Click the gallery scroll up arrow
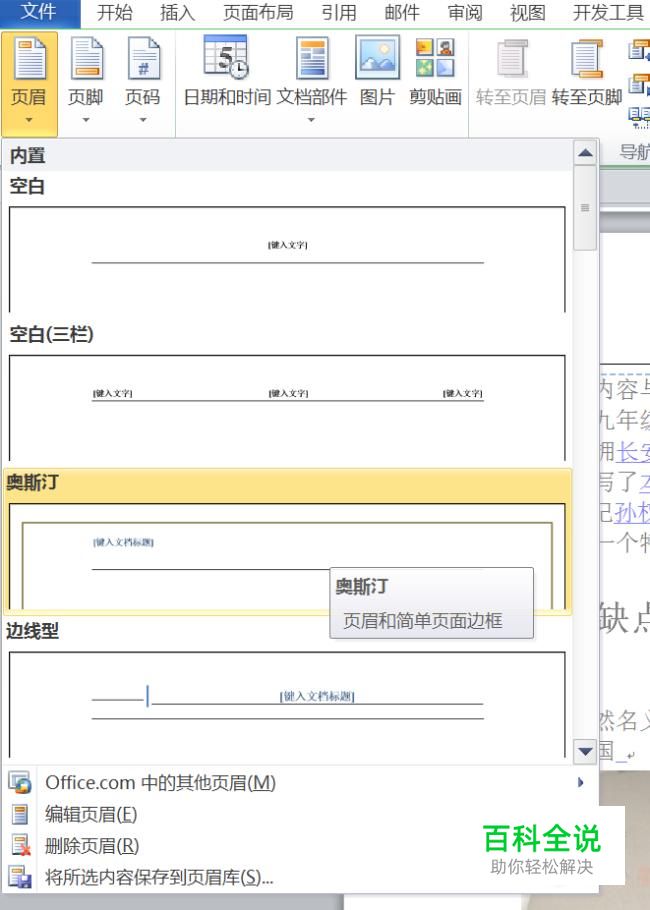The width and height of the screenshot is (650, 910). coord(585,153)
